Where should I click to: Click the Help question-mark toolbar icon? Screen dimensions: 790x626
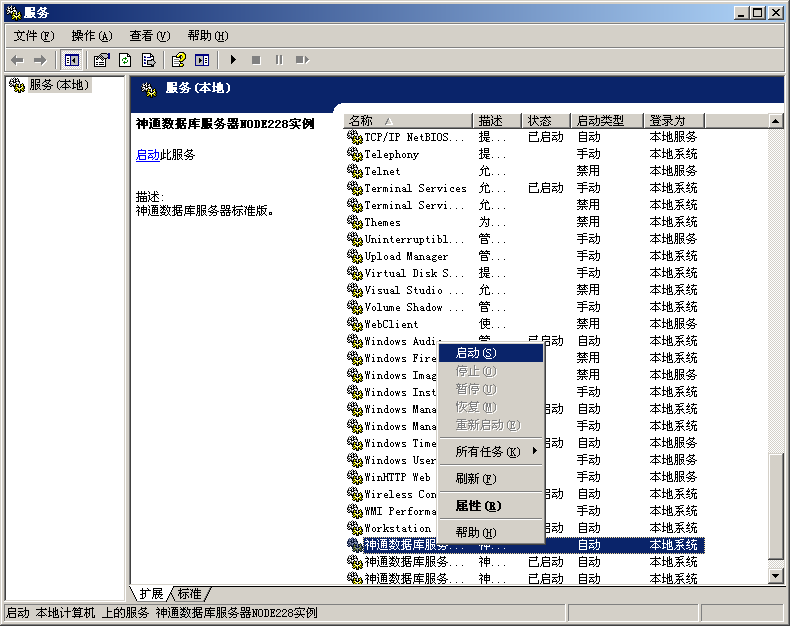click(x=178, y=60)
